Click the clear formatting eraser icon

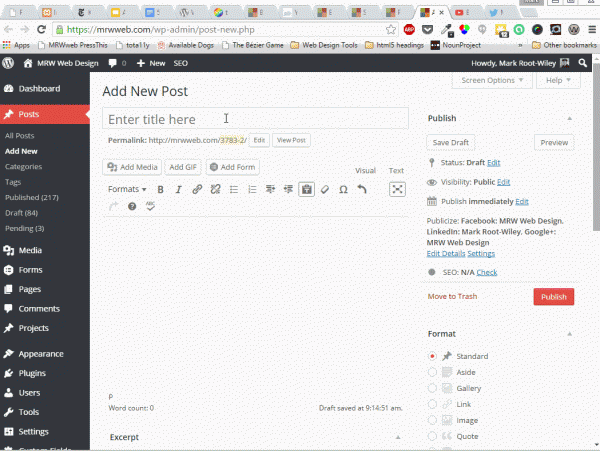click(x=325, y=189)
